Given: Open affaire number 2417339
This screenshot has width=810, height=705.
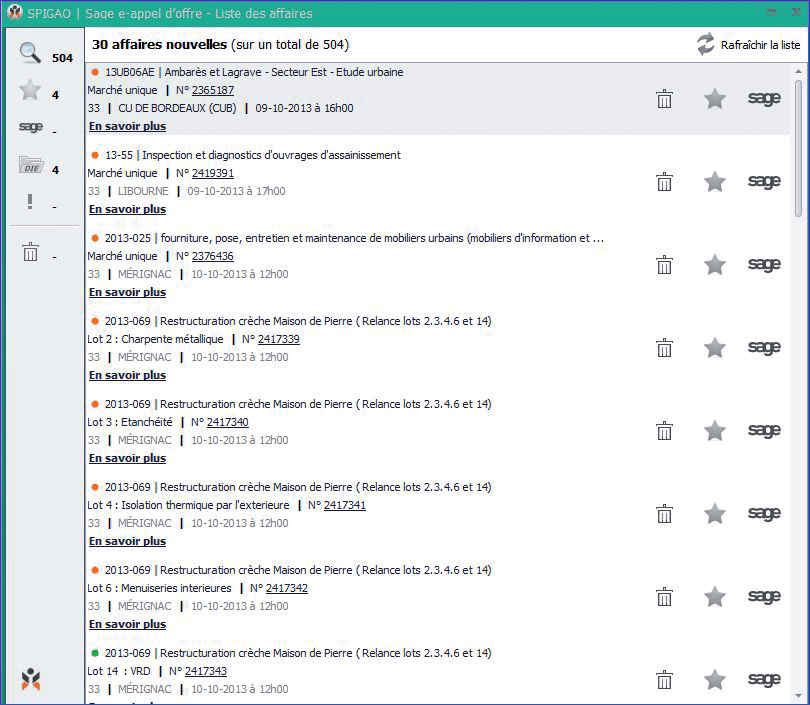Looking at the screenshot, I should tap(279, 339).
